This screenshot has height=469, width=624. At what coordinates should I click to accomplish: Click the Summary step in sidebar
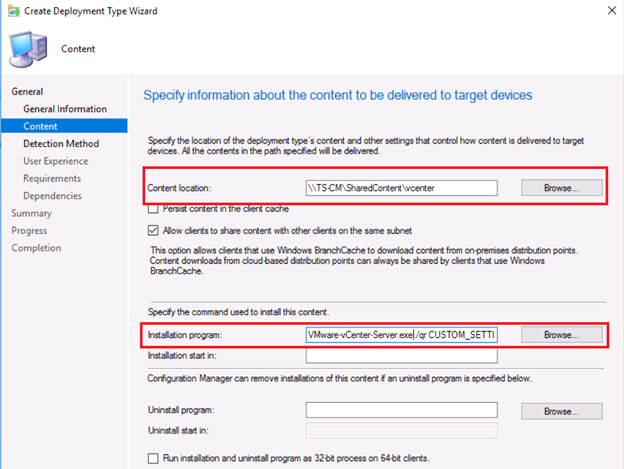(x=31, y=213)
